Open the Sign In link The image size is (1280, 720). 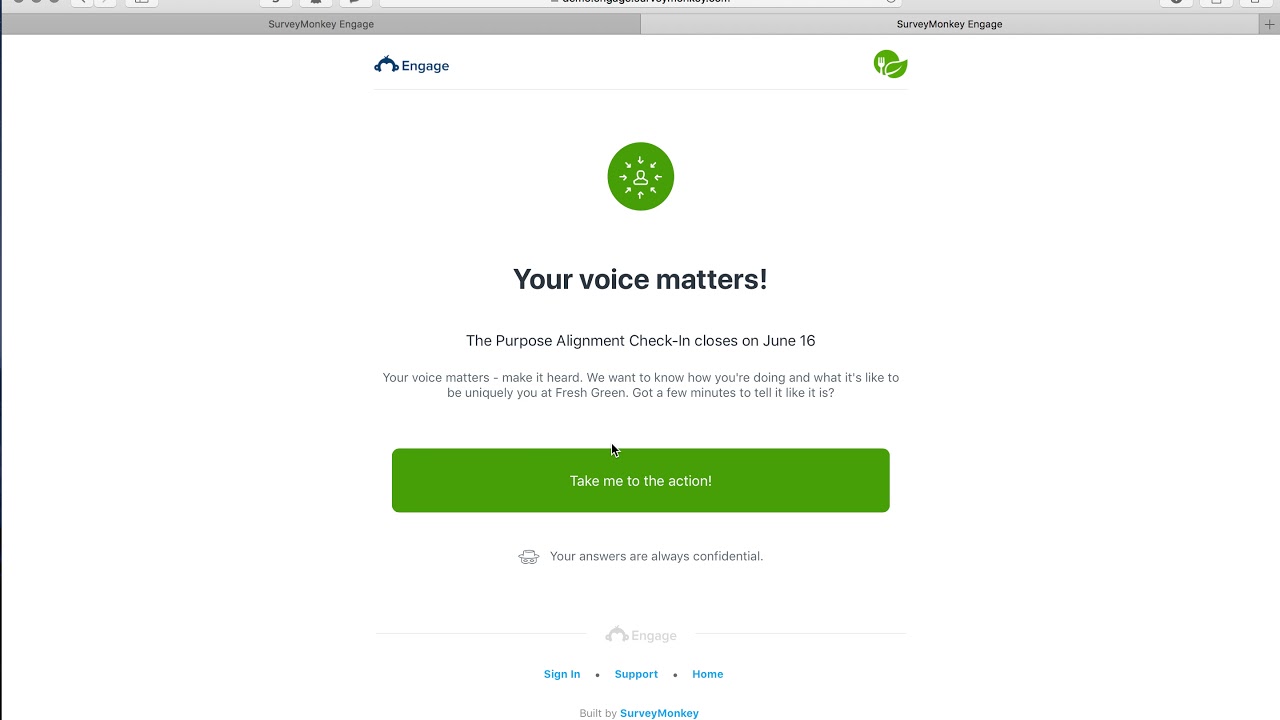tap(562, 674)
